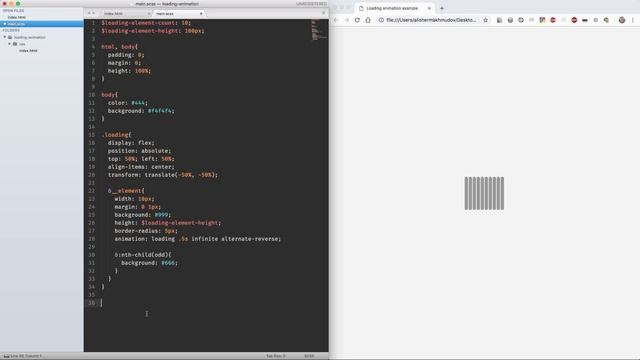Click the $loading-element-height variable on line 2

(140, 31)
